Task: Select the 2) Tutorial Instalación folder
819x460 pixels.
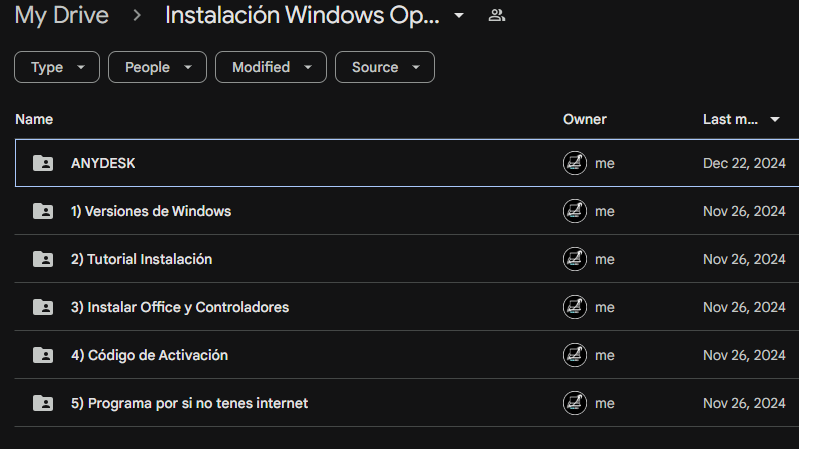Action: coord(141,259)
